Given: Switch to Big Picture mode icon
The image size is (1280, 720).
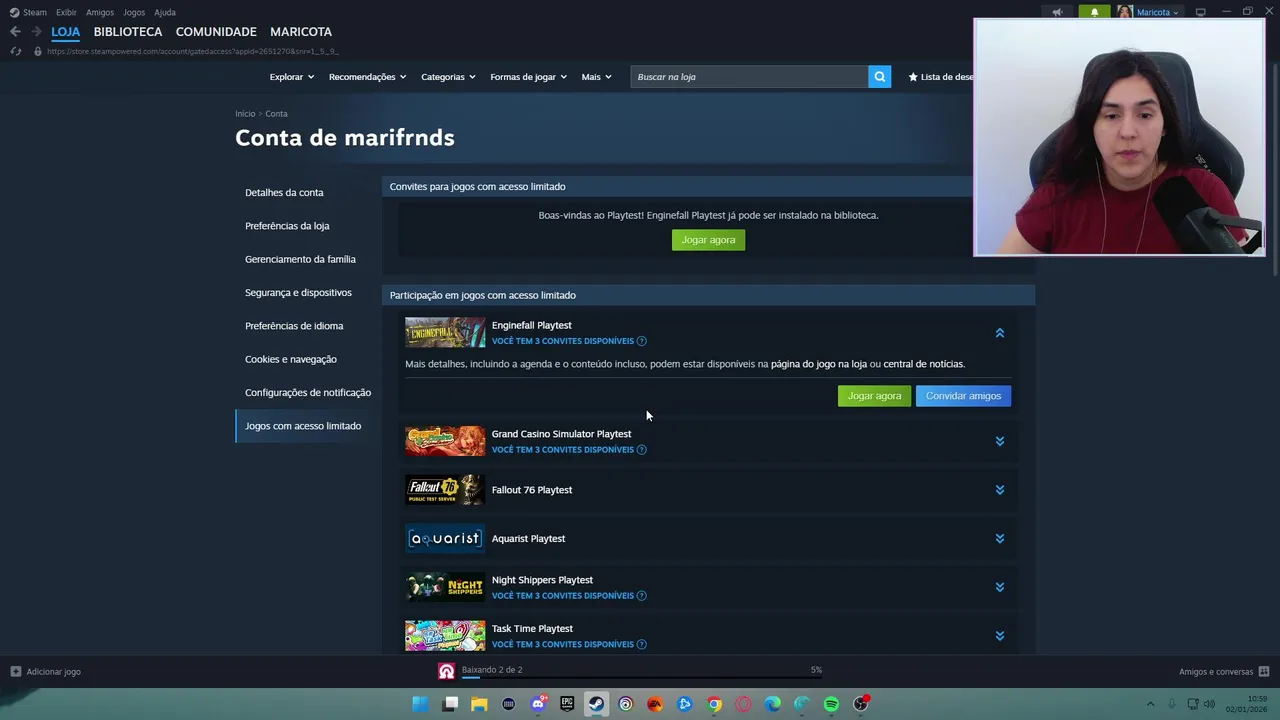Looking at the screenshot, I should click(x=1201, y=12).
